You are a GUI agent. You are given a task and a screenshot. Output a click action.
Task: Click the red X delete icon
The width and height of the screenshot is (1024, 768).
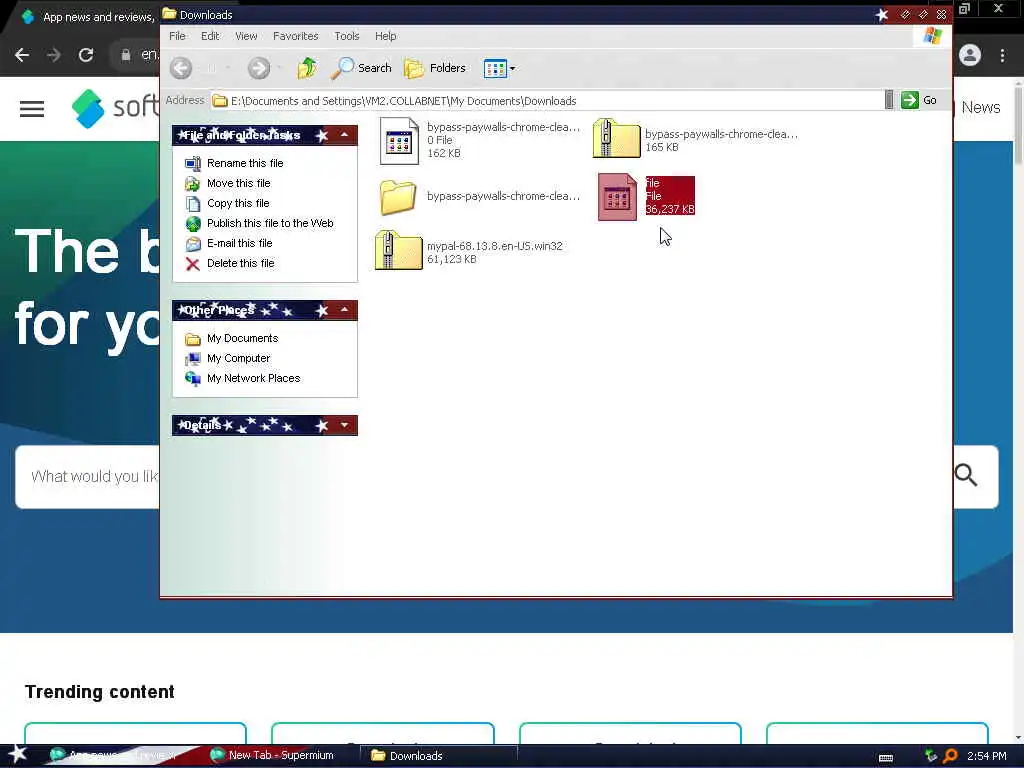pos(193,264)
